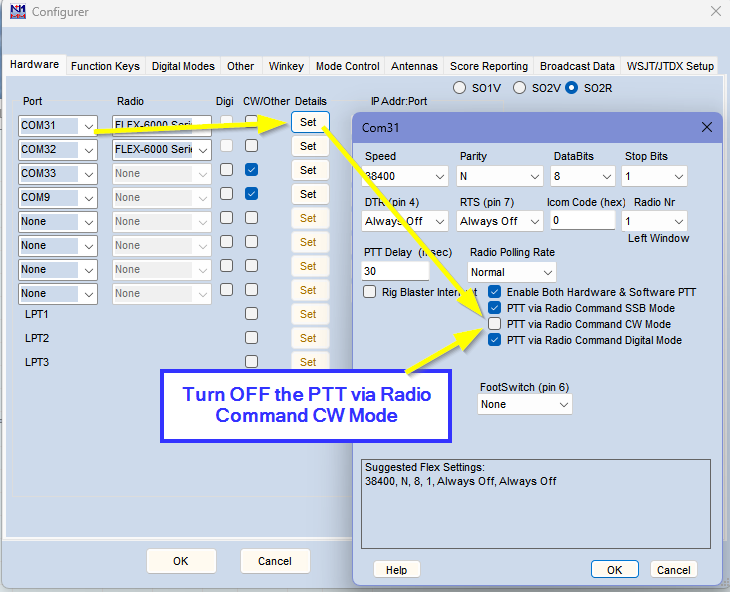Screen dimensions: 730x592
Task: Click OK in the Com31 dialog
Action: pos(614,569)
